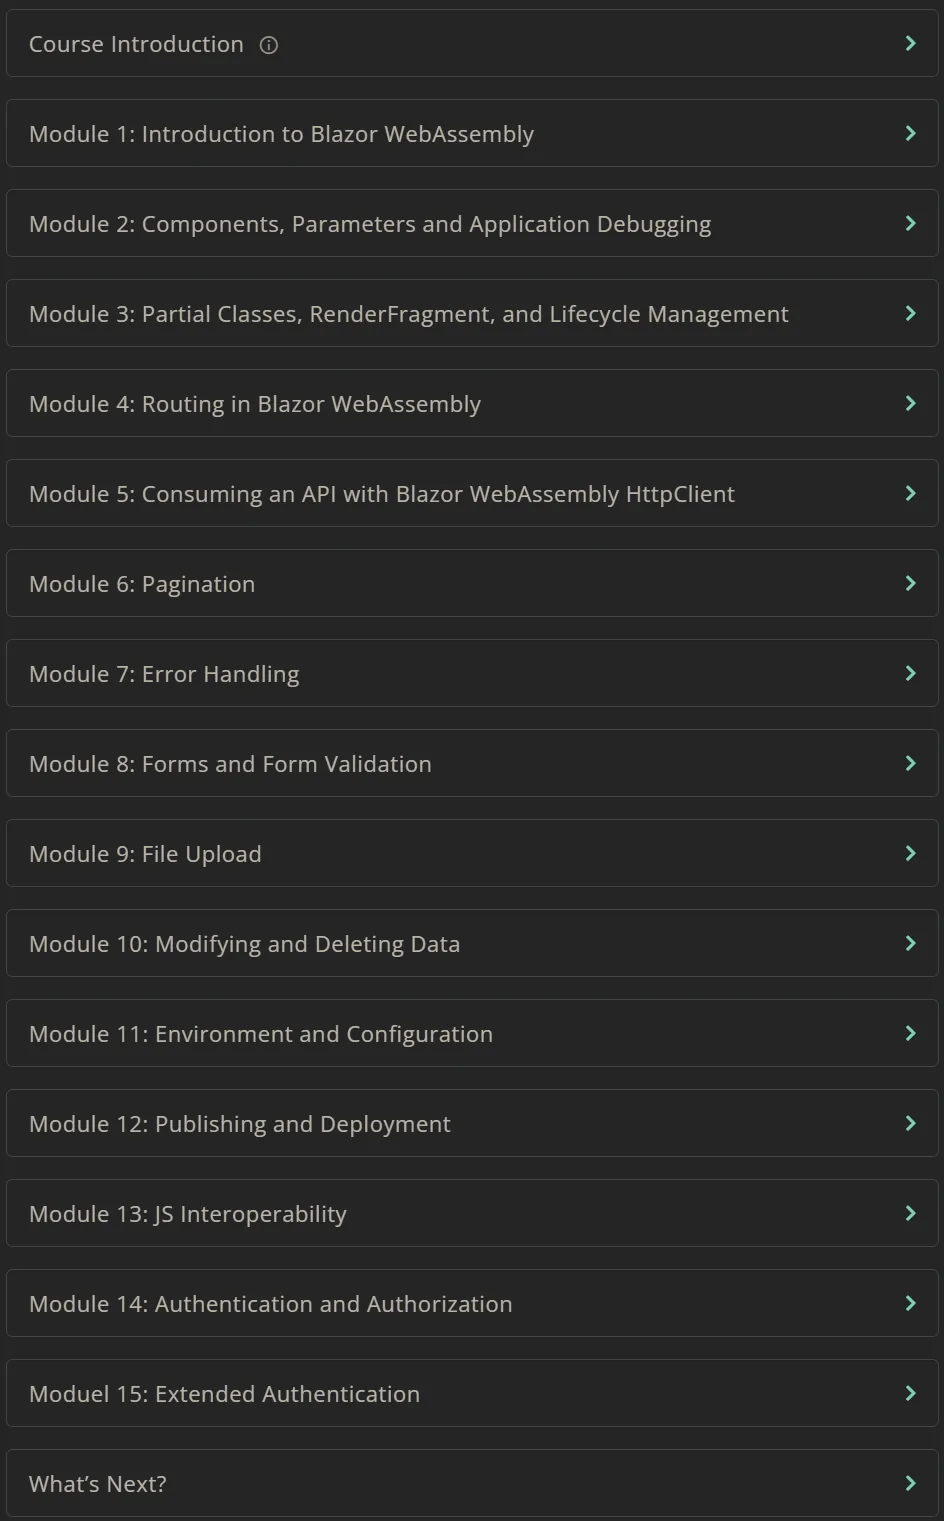This screenshot has height=1521, width=944.
Task: Click the arrow icon on Module 9: File Upload
Action: coord(910,853)
